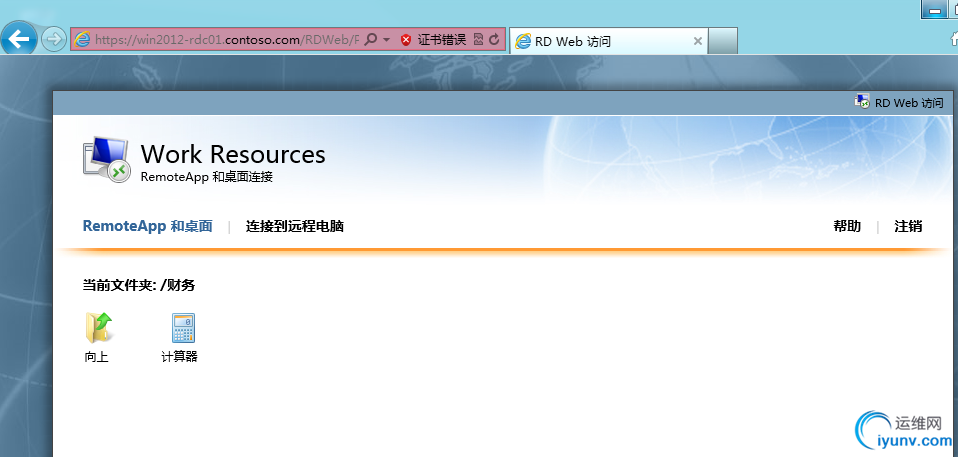The width and height of the screenshot is (958, 457).
Task: Minimize the browser window
Action: (934, 10)
